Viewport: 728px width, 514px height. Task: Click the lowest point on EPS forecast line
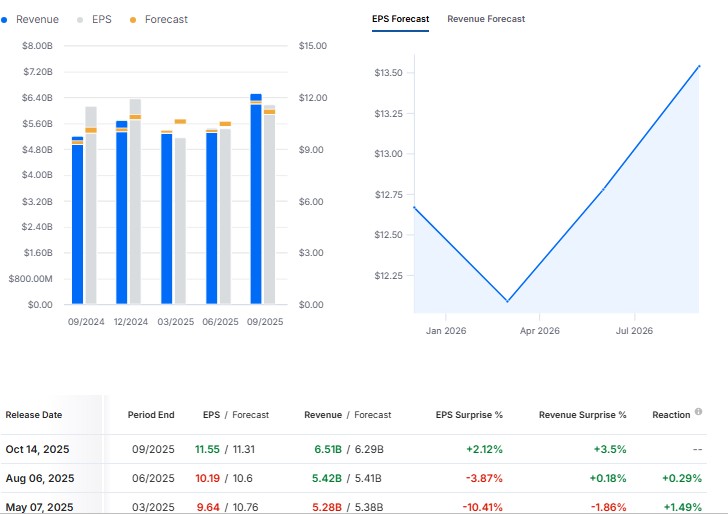[508, 301]
